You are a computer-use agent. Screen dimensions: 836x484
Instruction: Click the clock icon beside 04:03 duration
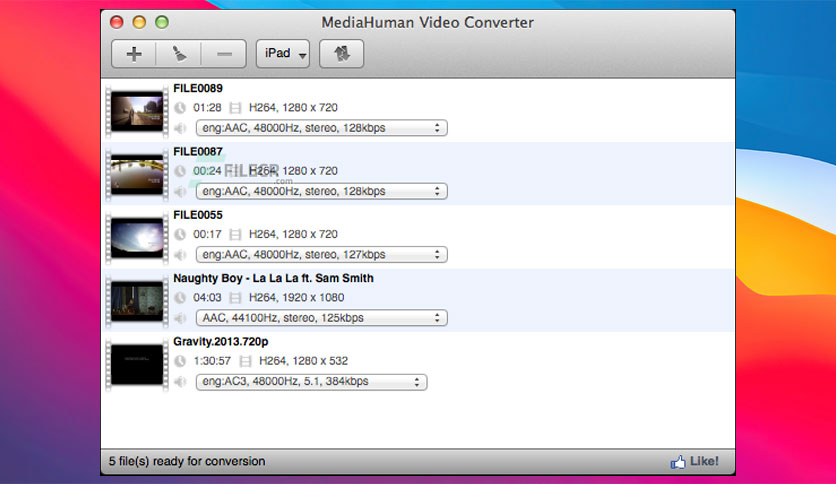180,298
